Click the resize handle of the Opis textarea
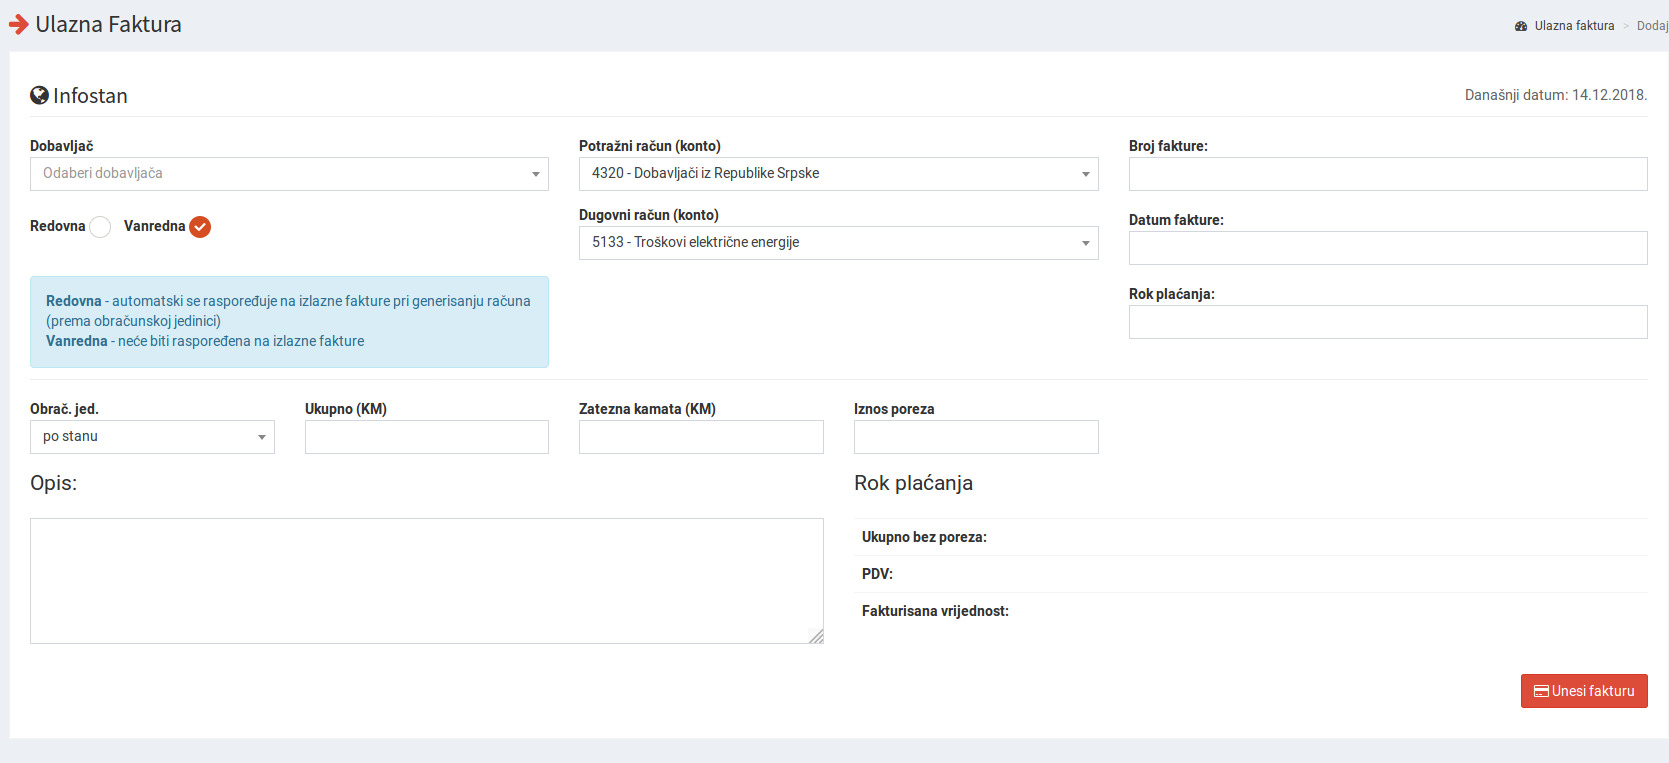Image resolution: width=1669 pixels, height=763 pixels. coord(817,637)
